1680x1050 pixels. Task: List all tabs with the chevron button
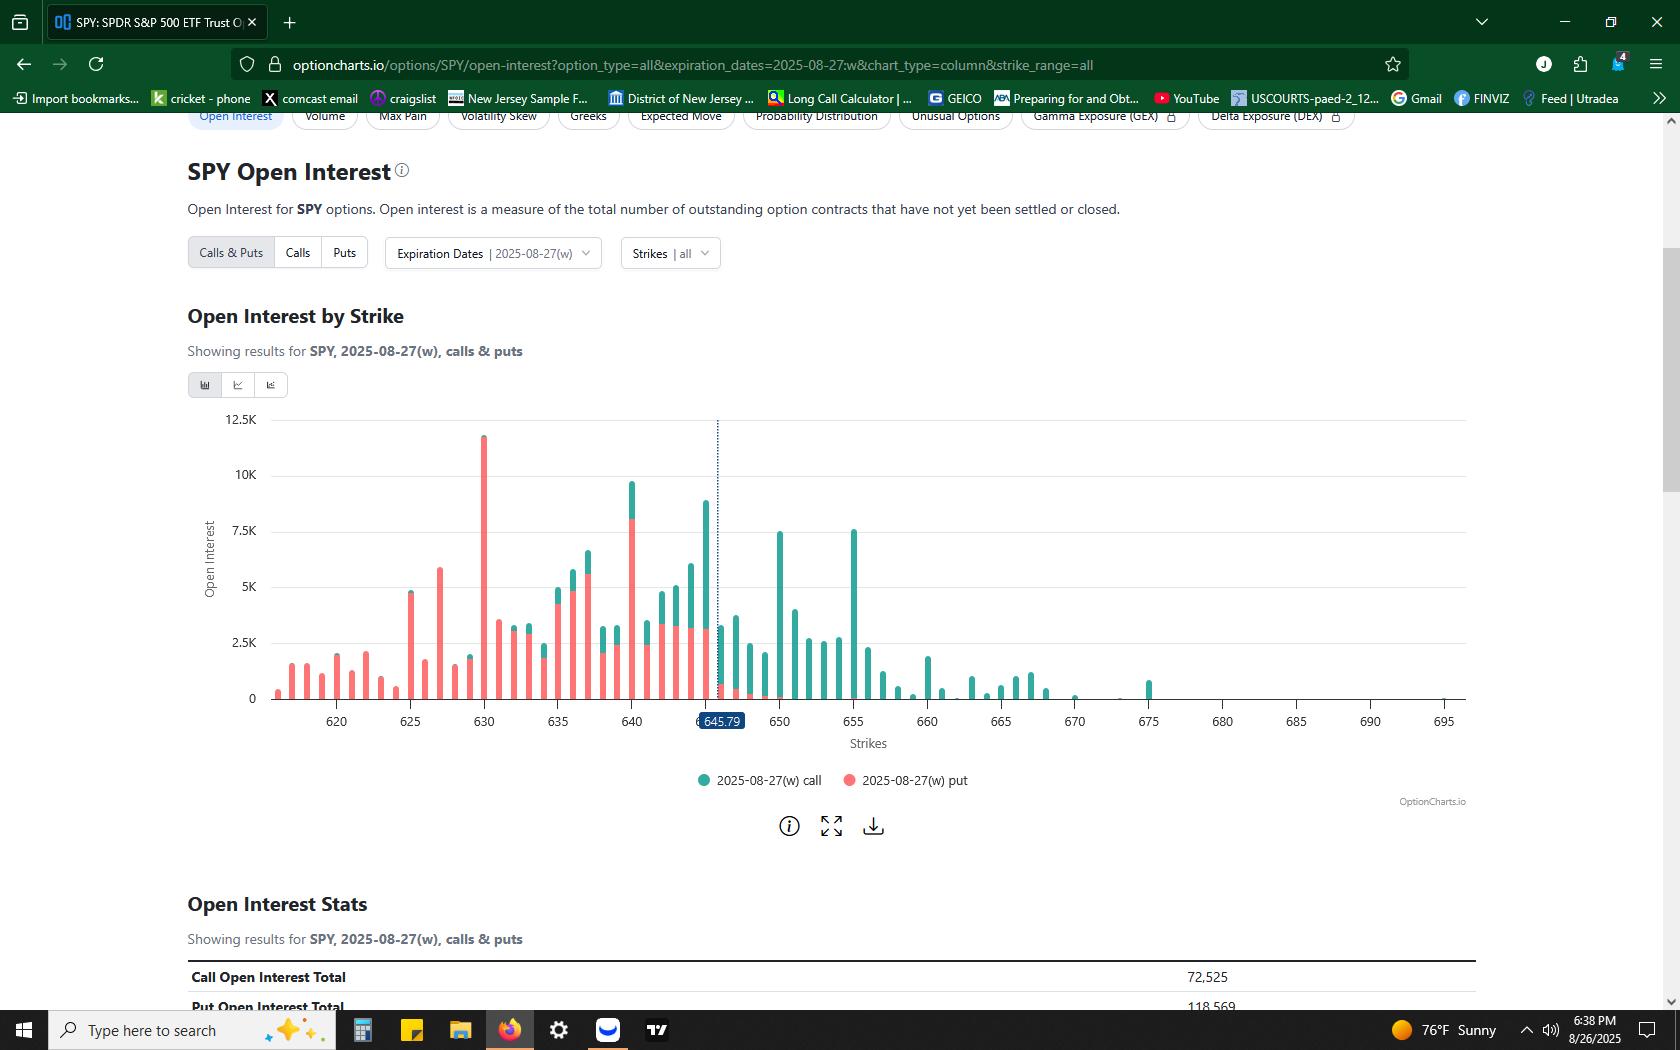1482,22
